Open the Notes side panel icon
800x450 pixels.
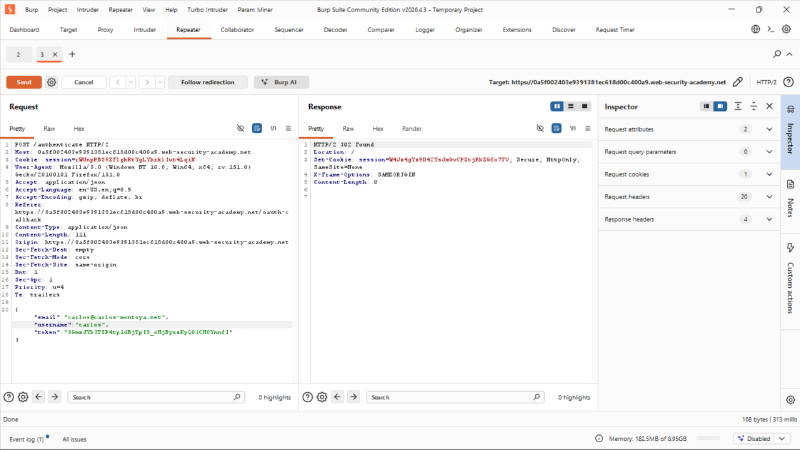pyautogui.click(x=790, y=185)
